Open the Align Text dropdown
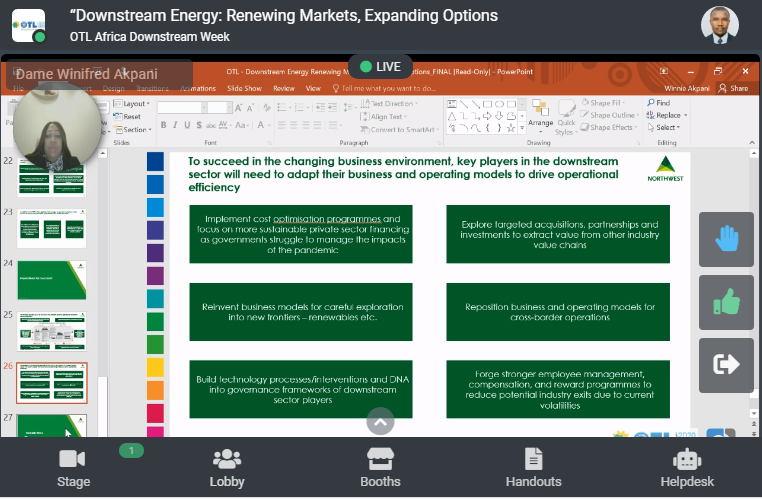Screen dimensions: 762x500 click(x=384, y=117)
